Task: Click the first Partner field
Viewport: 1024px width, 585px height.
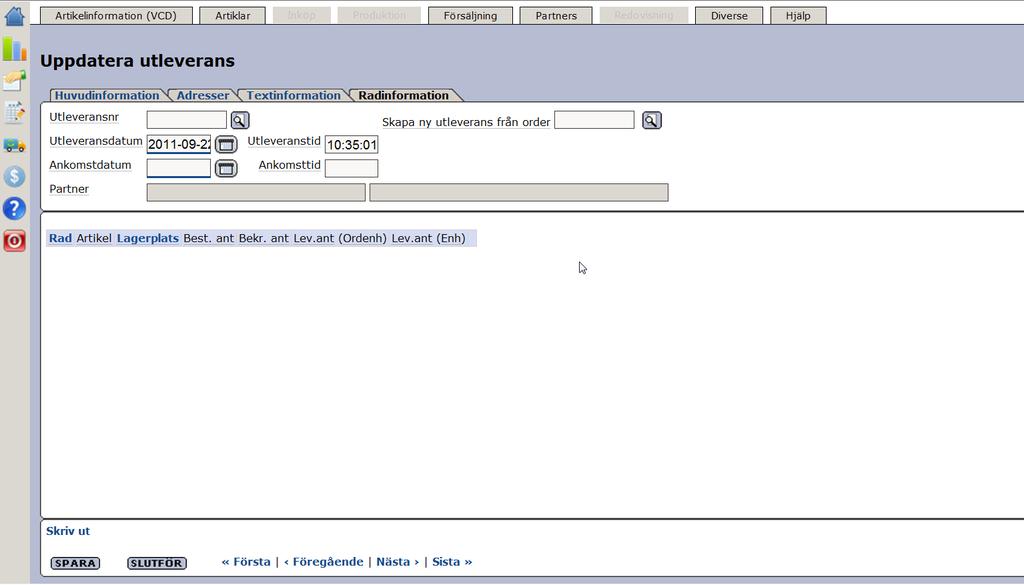Action: point(256,193)
